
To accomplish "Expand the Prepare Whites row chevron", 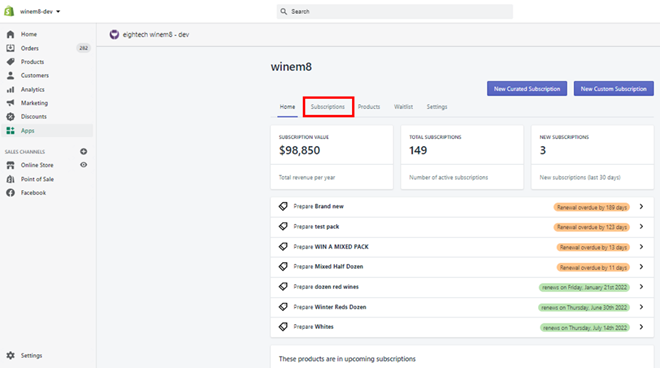I will click(641, 327).
